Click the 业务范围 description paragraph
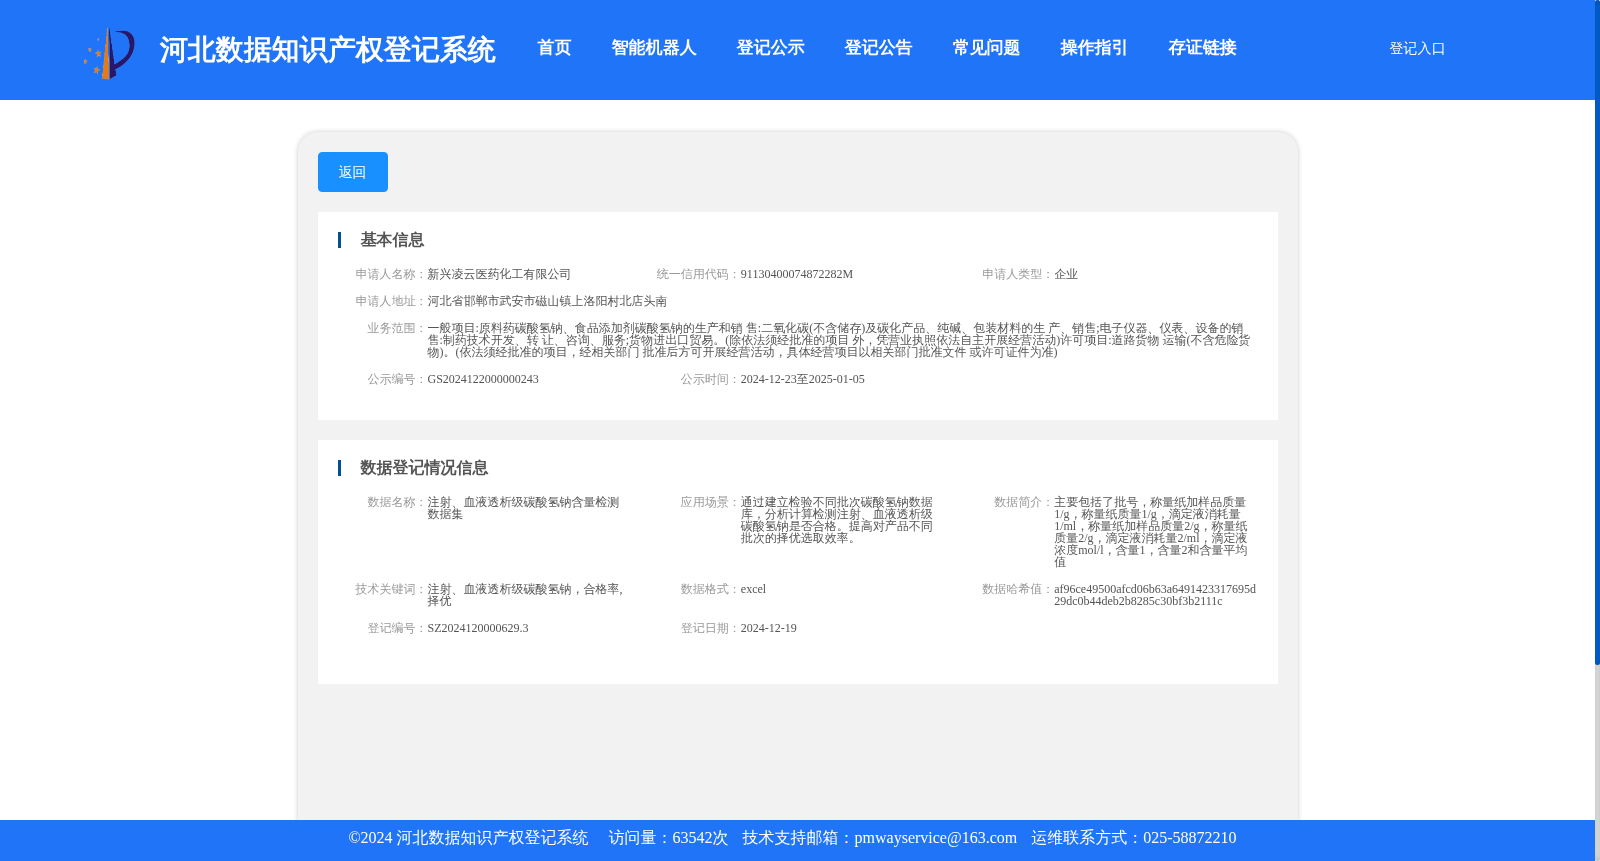Image resolution: width=1600 pixels, height=861 pixels. (839, 340)
